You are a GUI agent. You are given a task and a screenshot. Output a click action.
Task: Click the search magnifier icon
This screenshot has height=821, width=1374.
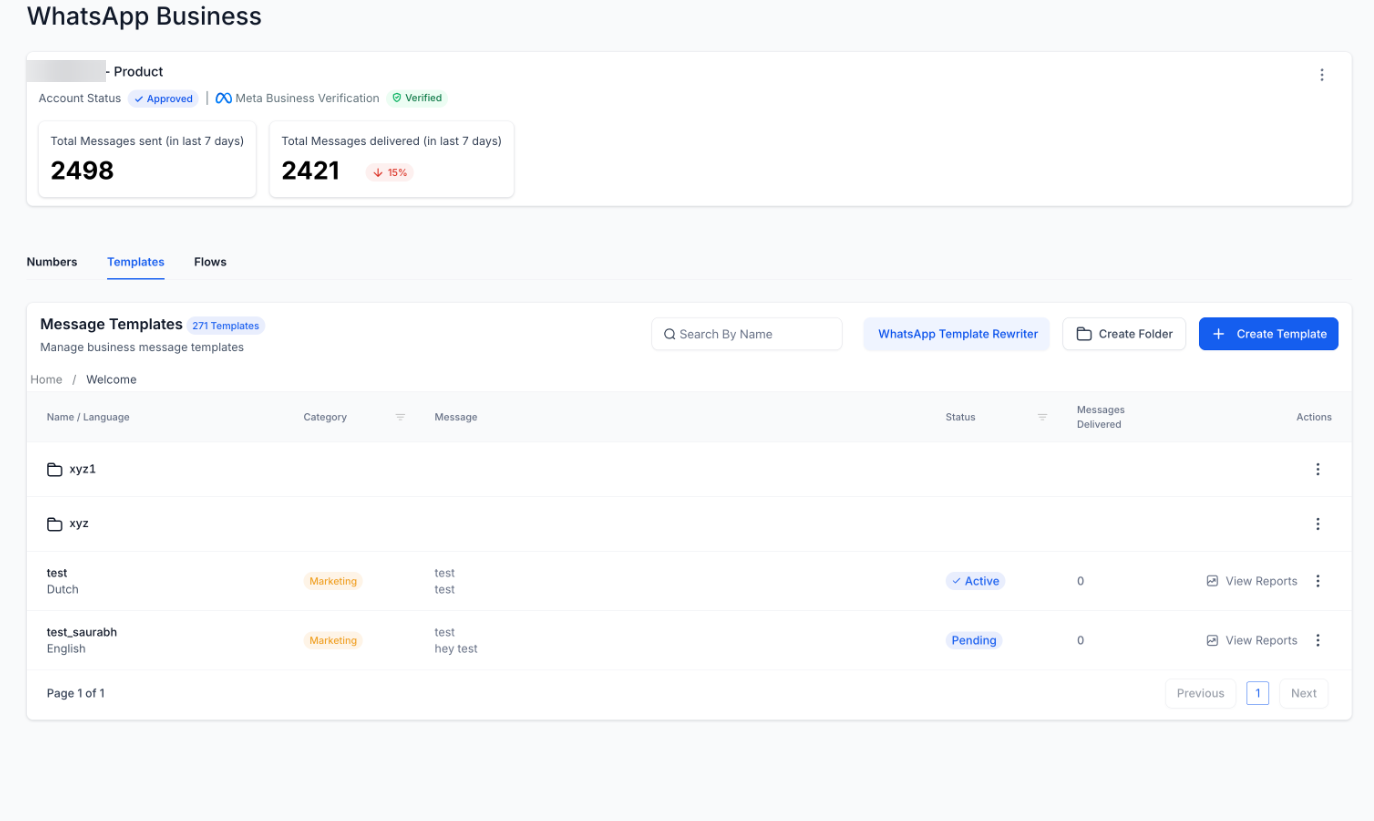670,334
